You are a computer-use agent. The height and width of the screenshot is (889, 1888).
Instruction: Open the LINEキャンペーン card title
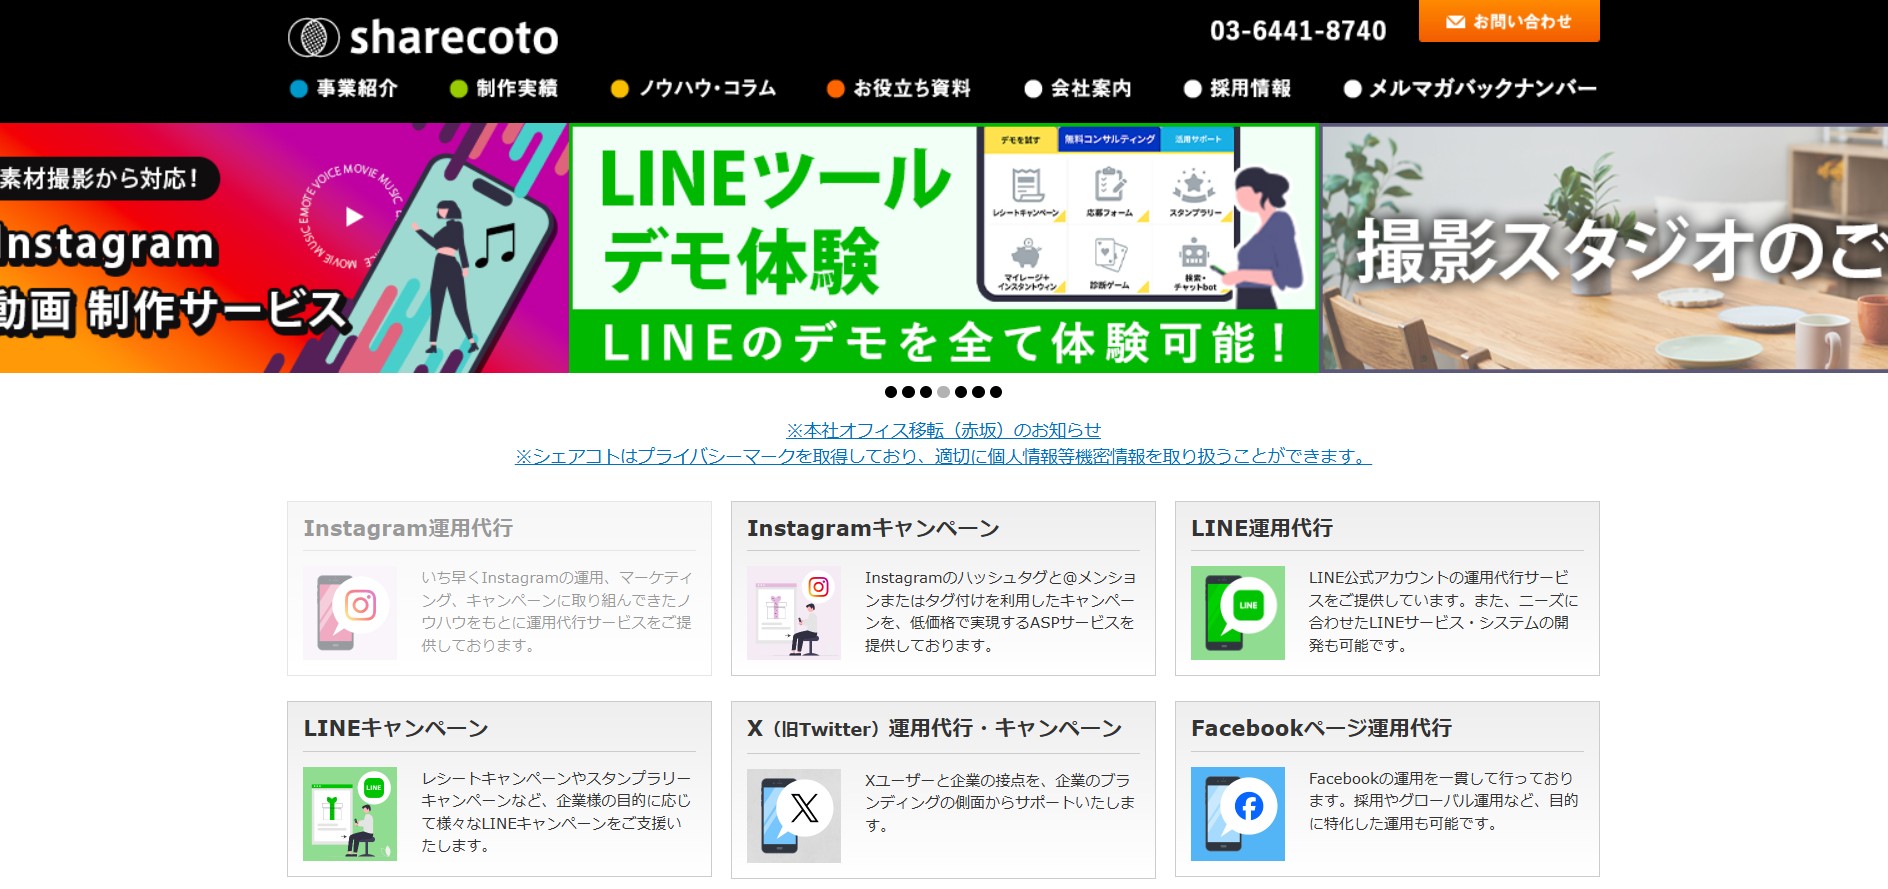pyautogui.click(x=396, y=728)
